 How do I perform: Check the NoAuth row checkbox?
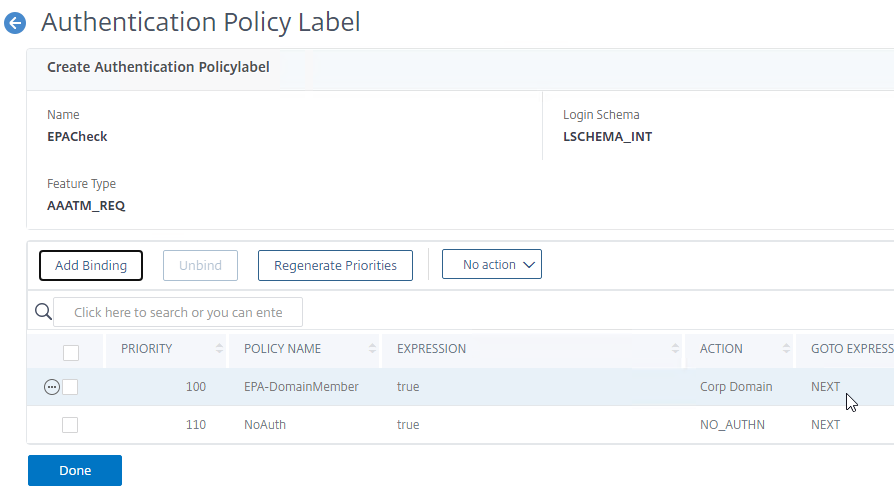pos(70,425)
